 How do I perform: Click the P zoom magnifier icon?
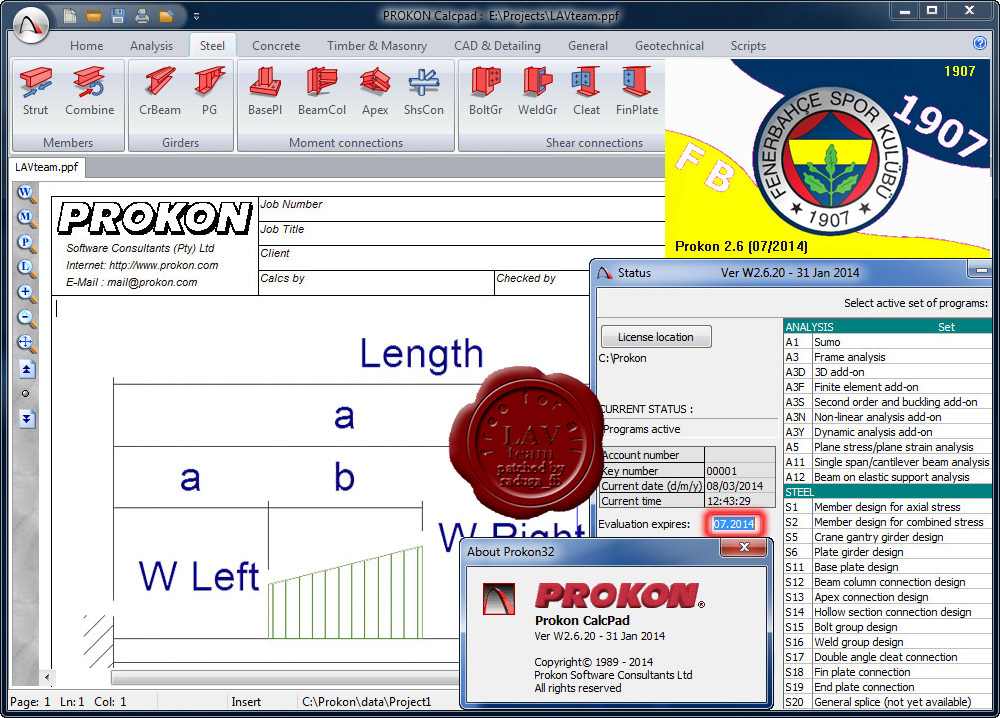click(x=26, y=243)
